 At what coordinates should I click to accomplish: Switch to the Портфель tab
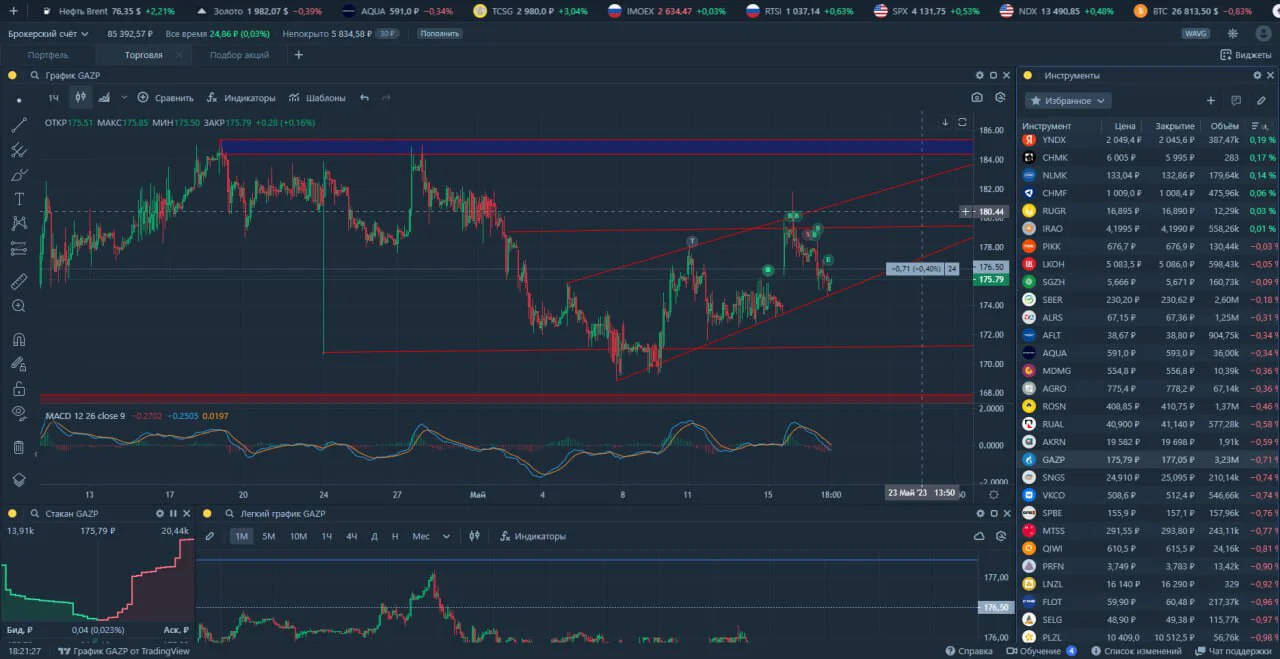coord(48,55)
